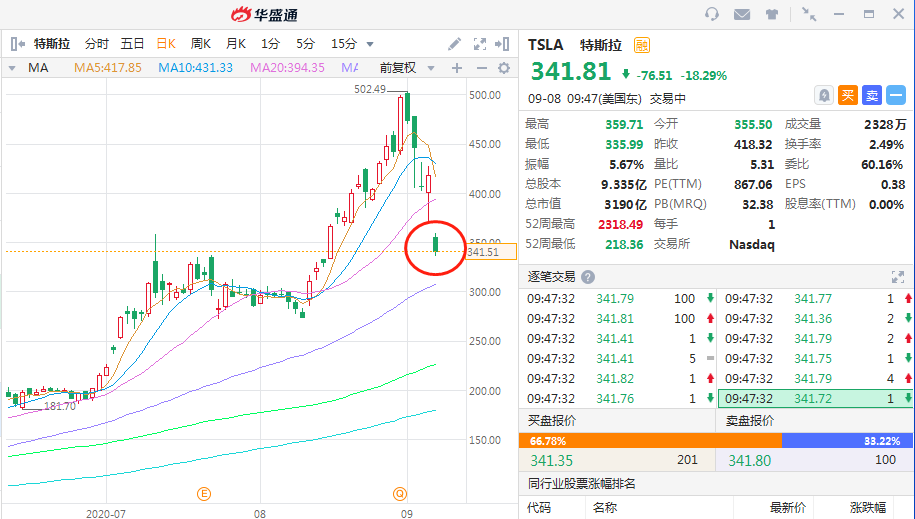Select the 月K monthly candlestick tab
Image resolution: width=915 pixels, height=519 pixels.
pyautogui.click(x=236, y=44)
